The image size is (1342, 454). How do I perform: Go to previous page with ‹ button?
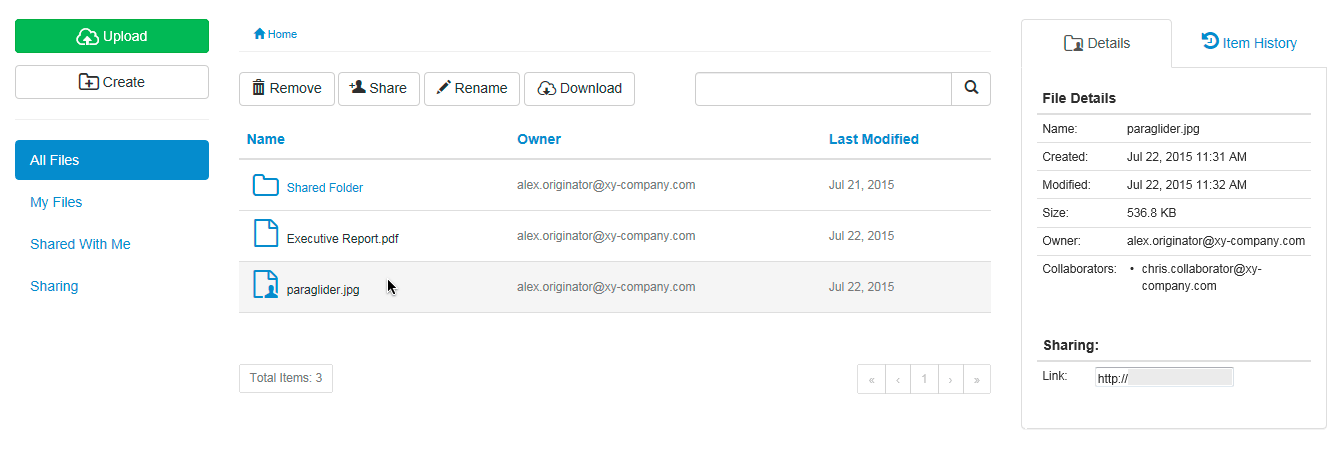[898, 379]
